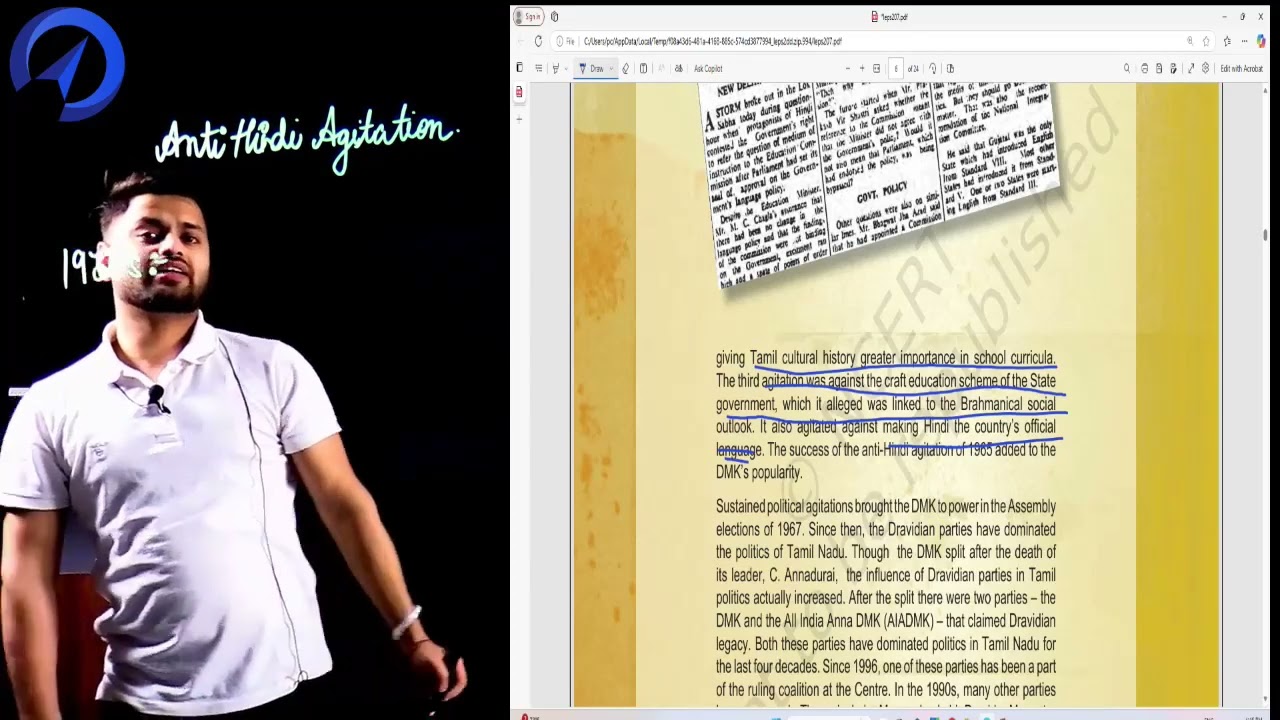Open the workspaces icon beside Sign in

point(555,17)
